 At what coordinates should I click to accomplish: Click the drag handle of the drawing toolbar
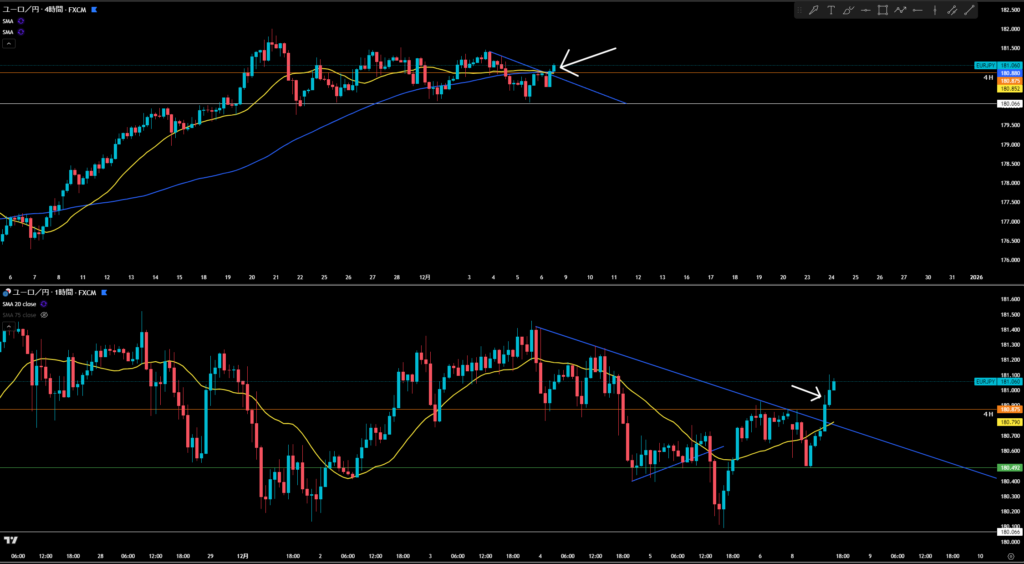coord(800,11)
